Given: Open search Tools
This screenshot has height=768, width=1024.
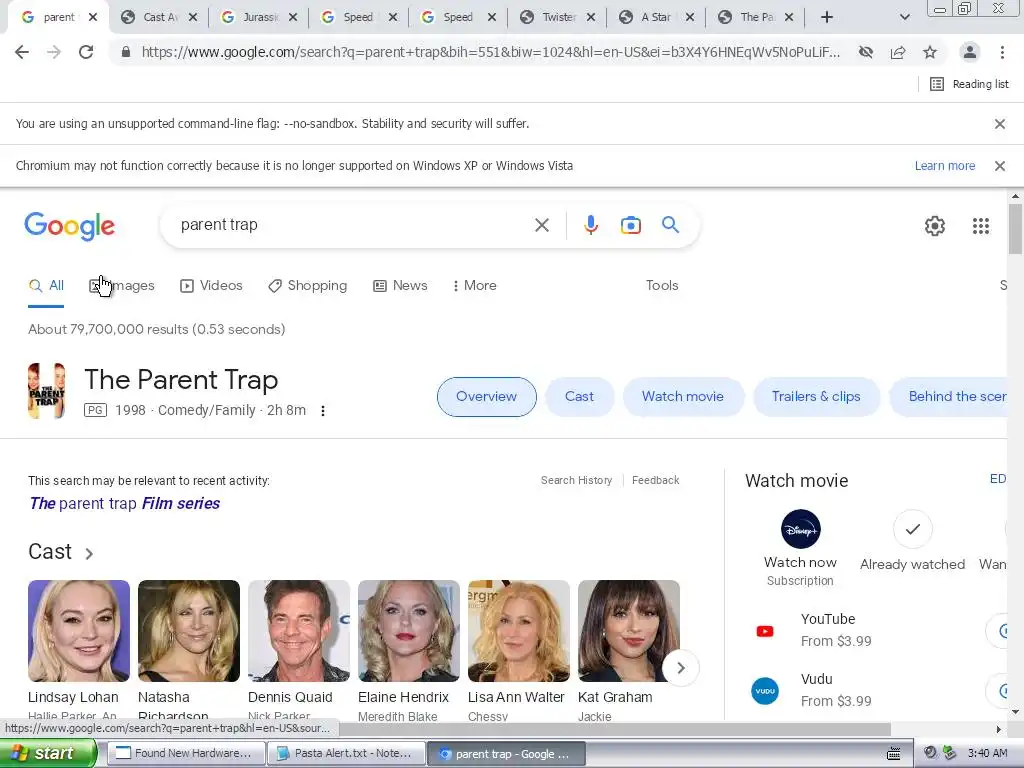Looking at the screenshot, I should [x=662, y=285].
